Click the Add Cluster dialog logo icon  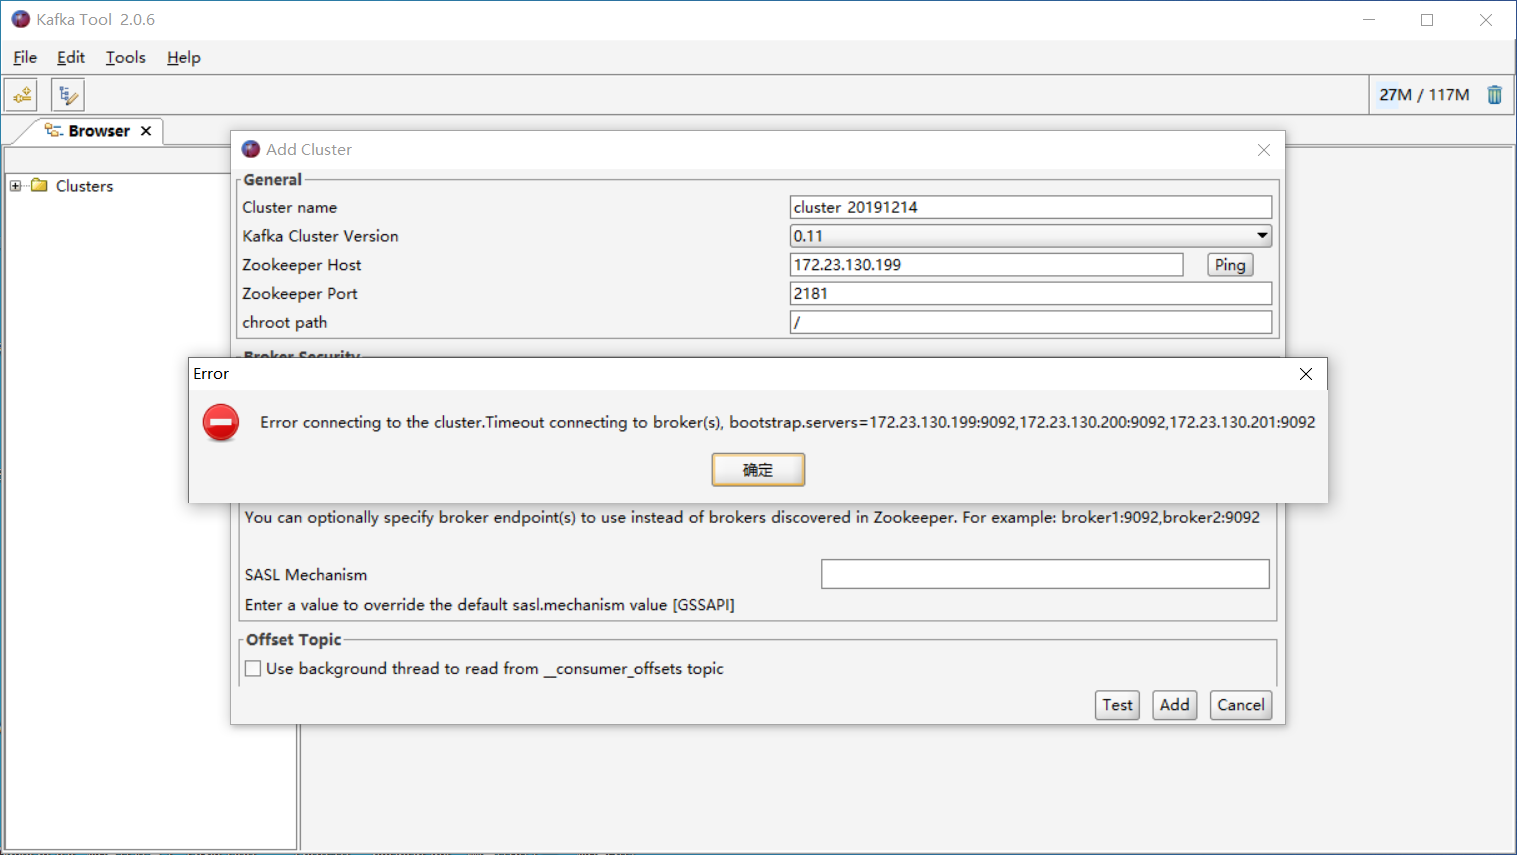pos(251,149)
